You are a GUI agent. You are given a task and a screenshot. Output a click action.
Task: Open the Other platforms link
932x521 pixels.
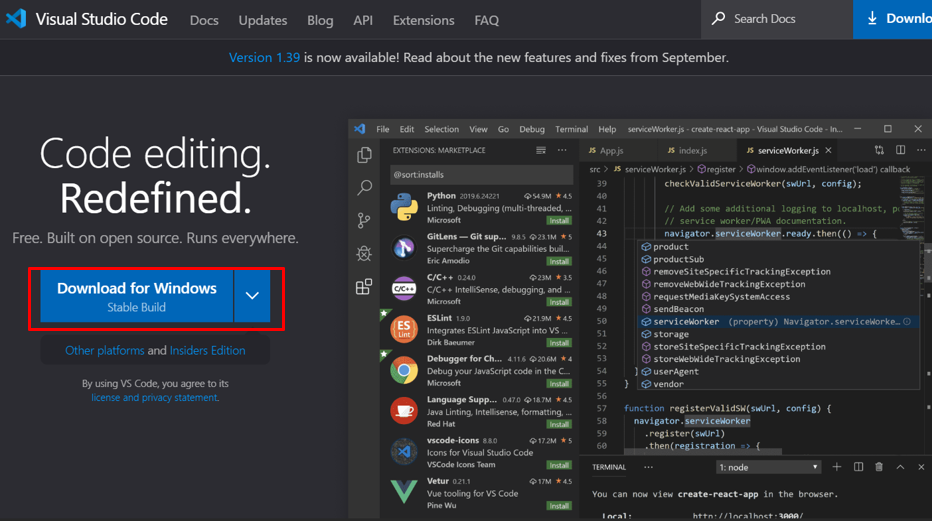[105, 351]
